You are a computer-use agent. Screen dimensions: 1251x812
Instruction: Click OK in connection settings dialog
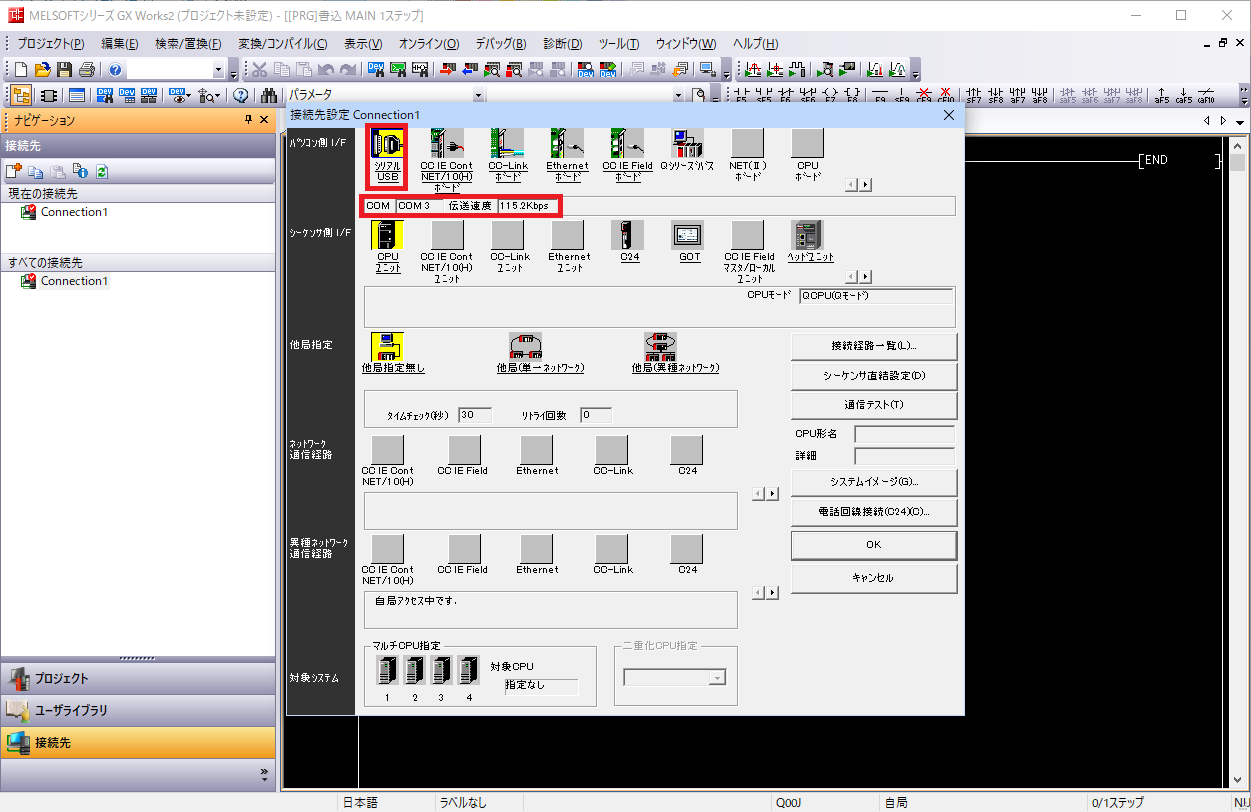(874, 545)
